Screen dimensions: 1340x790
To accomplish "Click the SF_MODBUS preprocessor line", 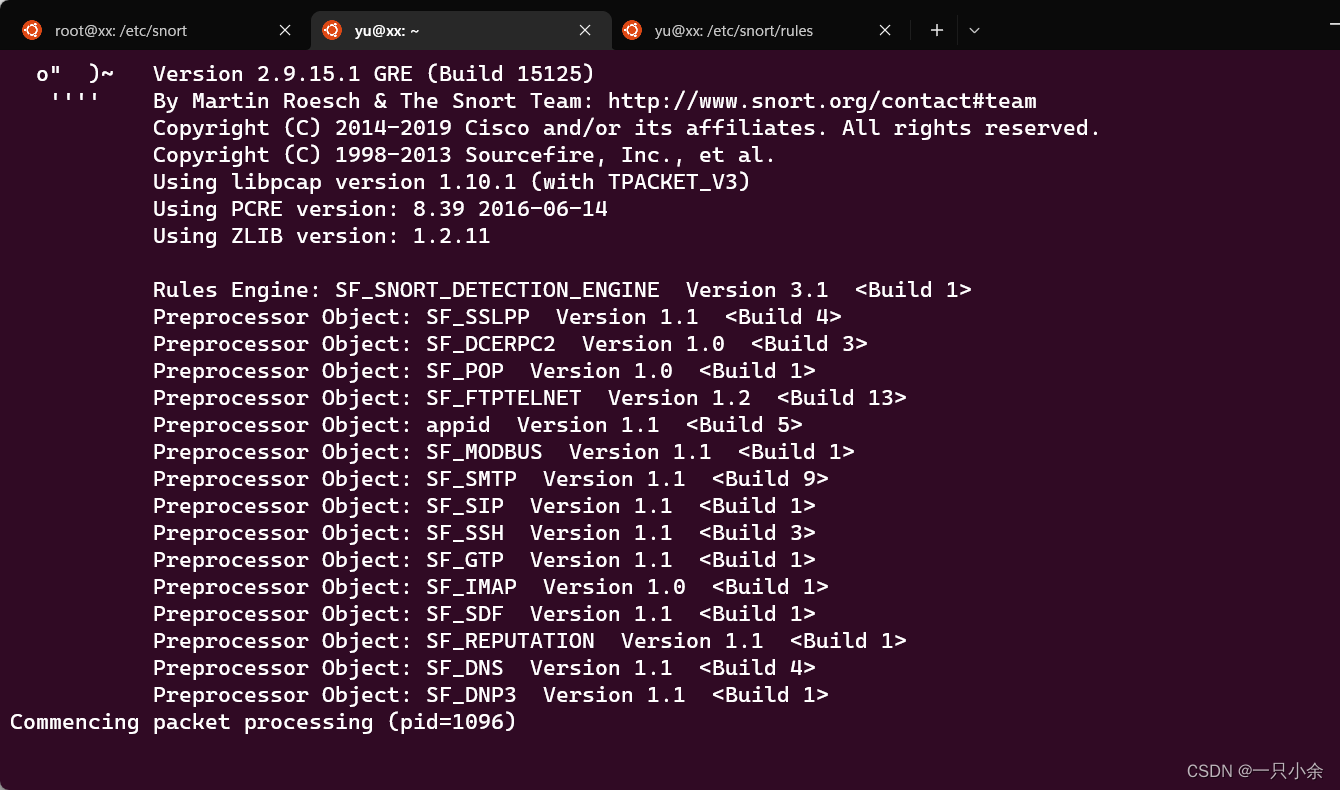I will tap(504, 452).
